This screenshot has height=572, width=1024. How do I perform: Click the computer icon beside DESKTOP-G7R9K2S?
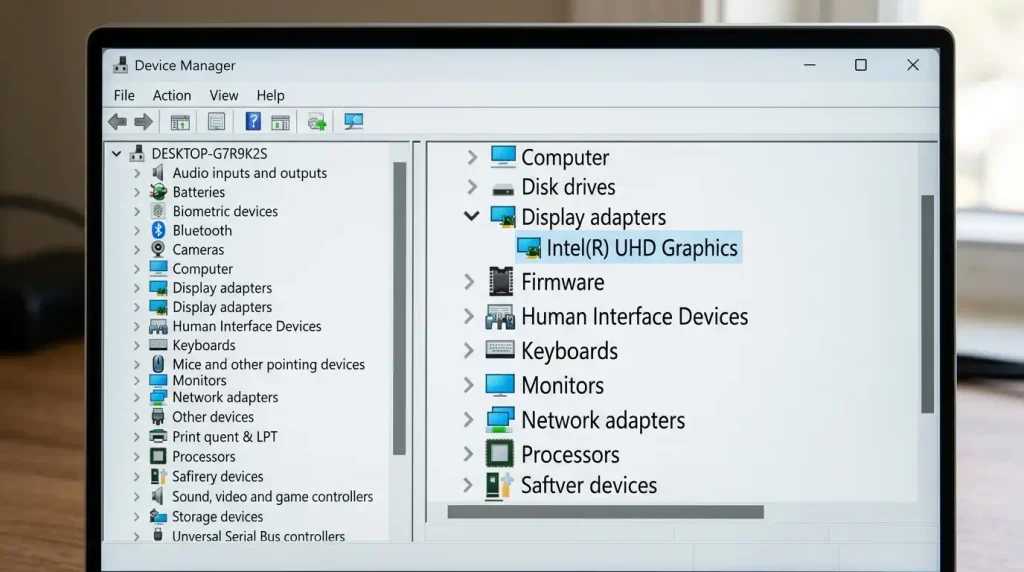137,153
